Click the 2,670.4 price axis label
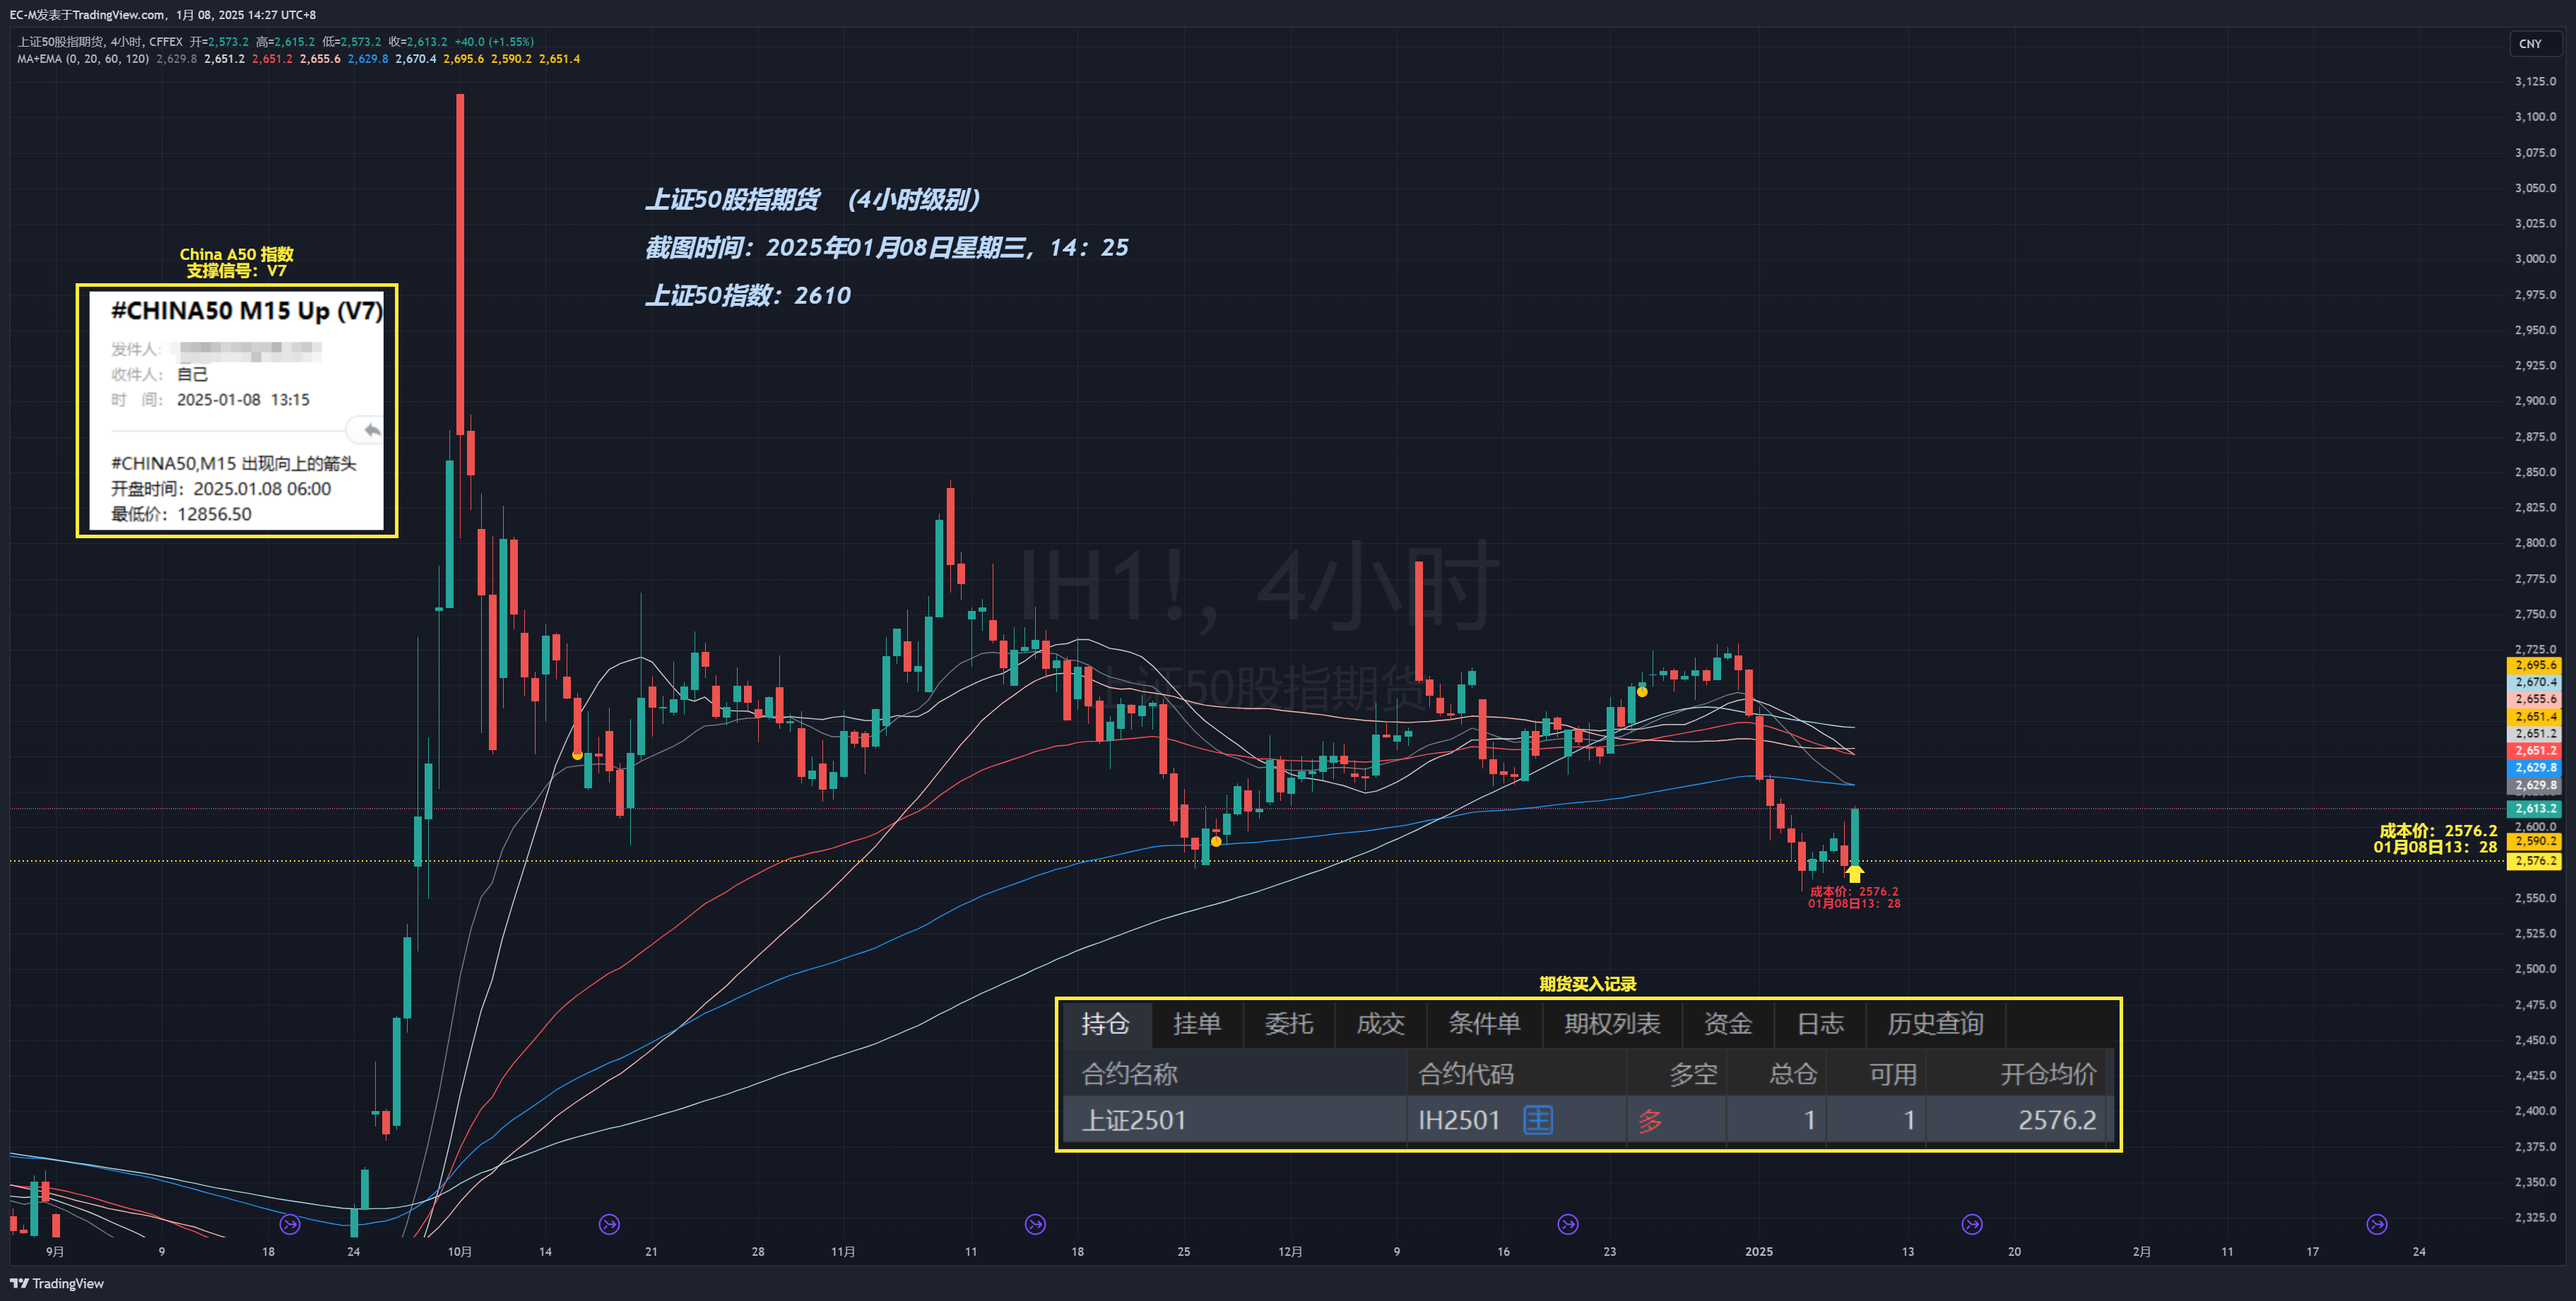This screenshot has height=1301, width=2576. click(x=2534, y=682)
